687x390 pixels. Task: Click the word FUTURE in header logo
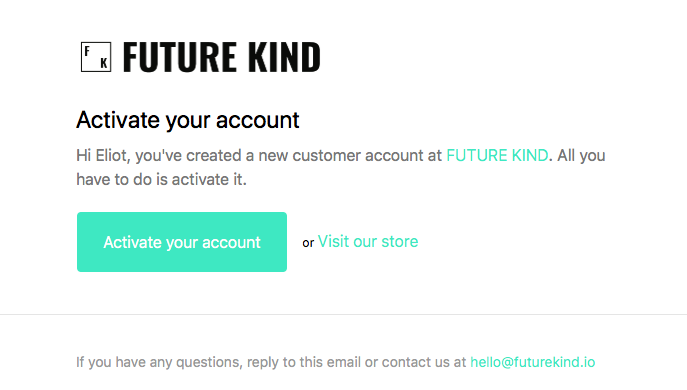click(x=180, y=57)
